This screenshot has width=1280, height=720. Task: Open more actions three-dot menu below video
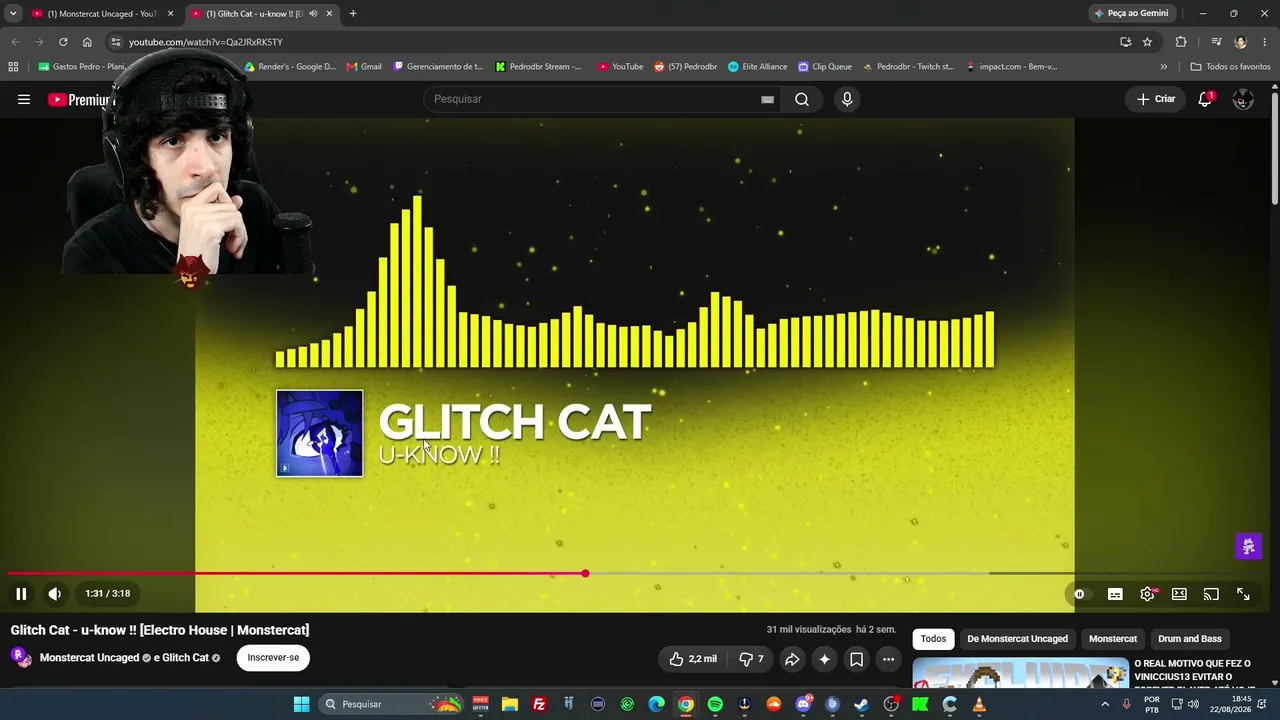888,659
